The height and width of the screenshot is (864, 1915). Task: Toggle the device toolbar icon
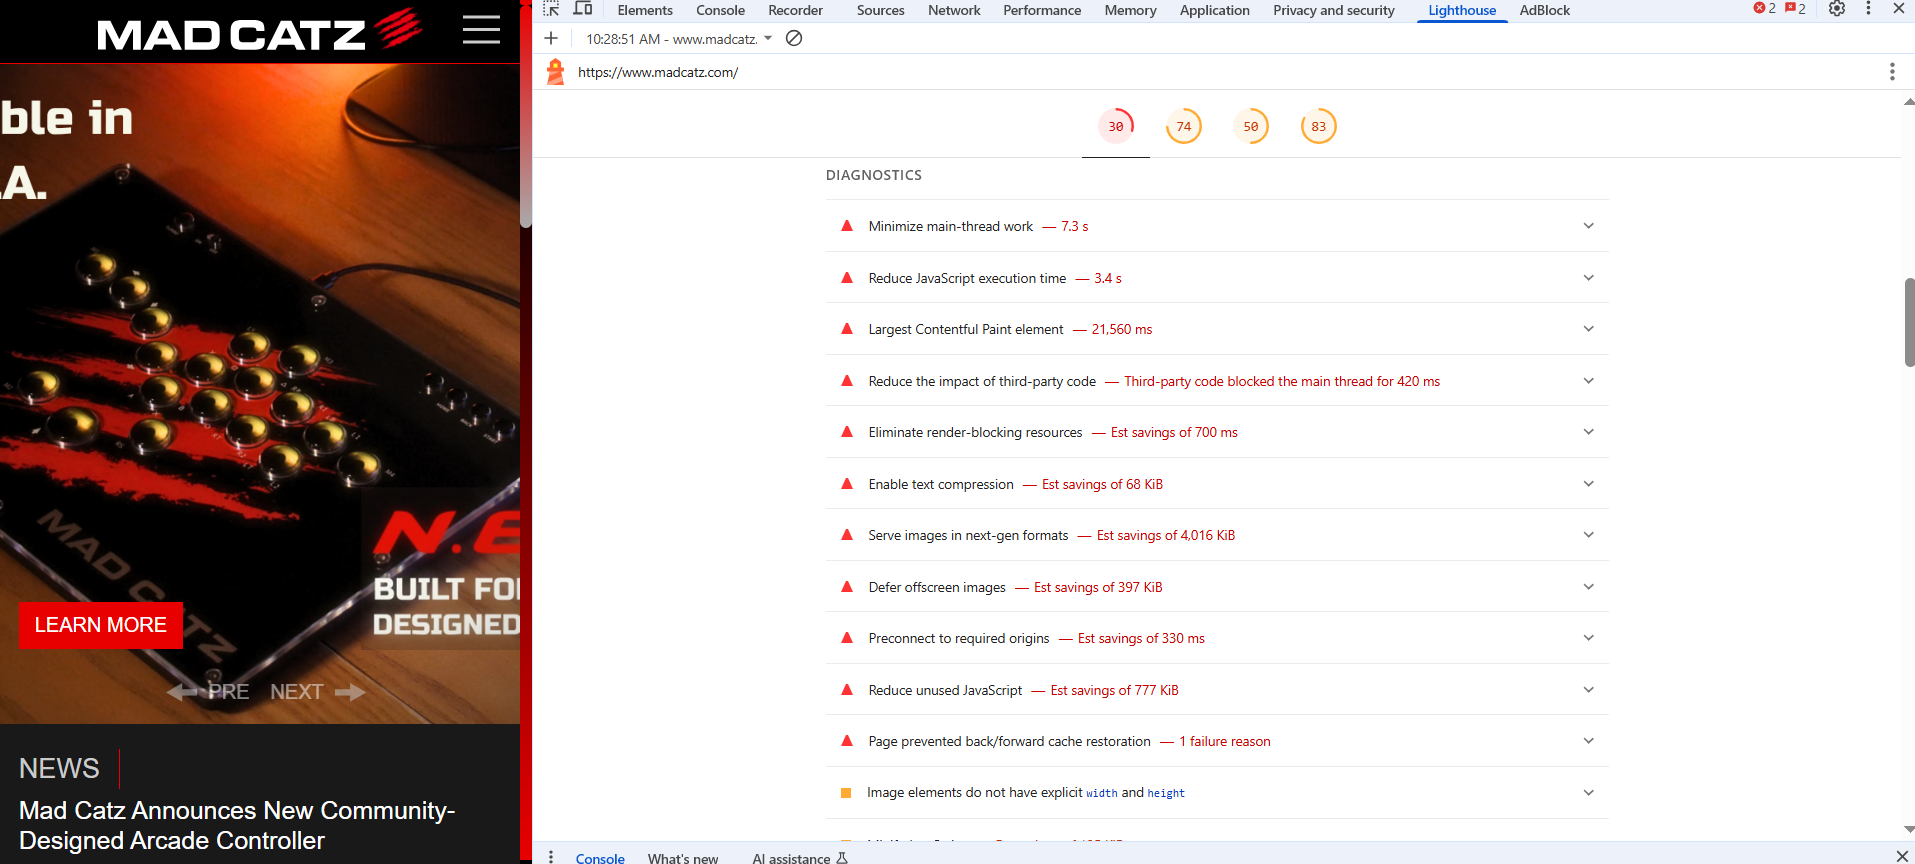(583, 9)
